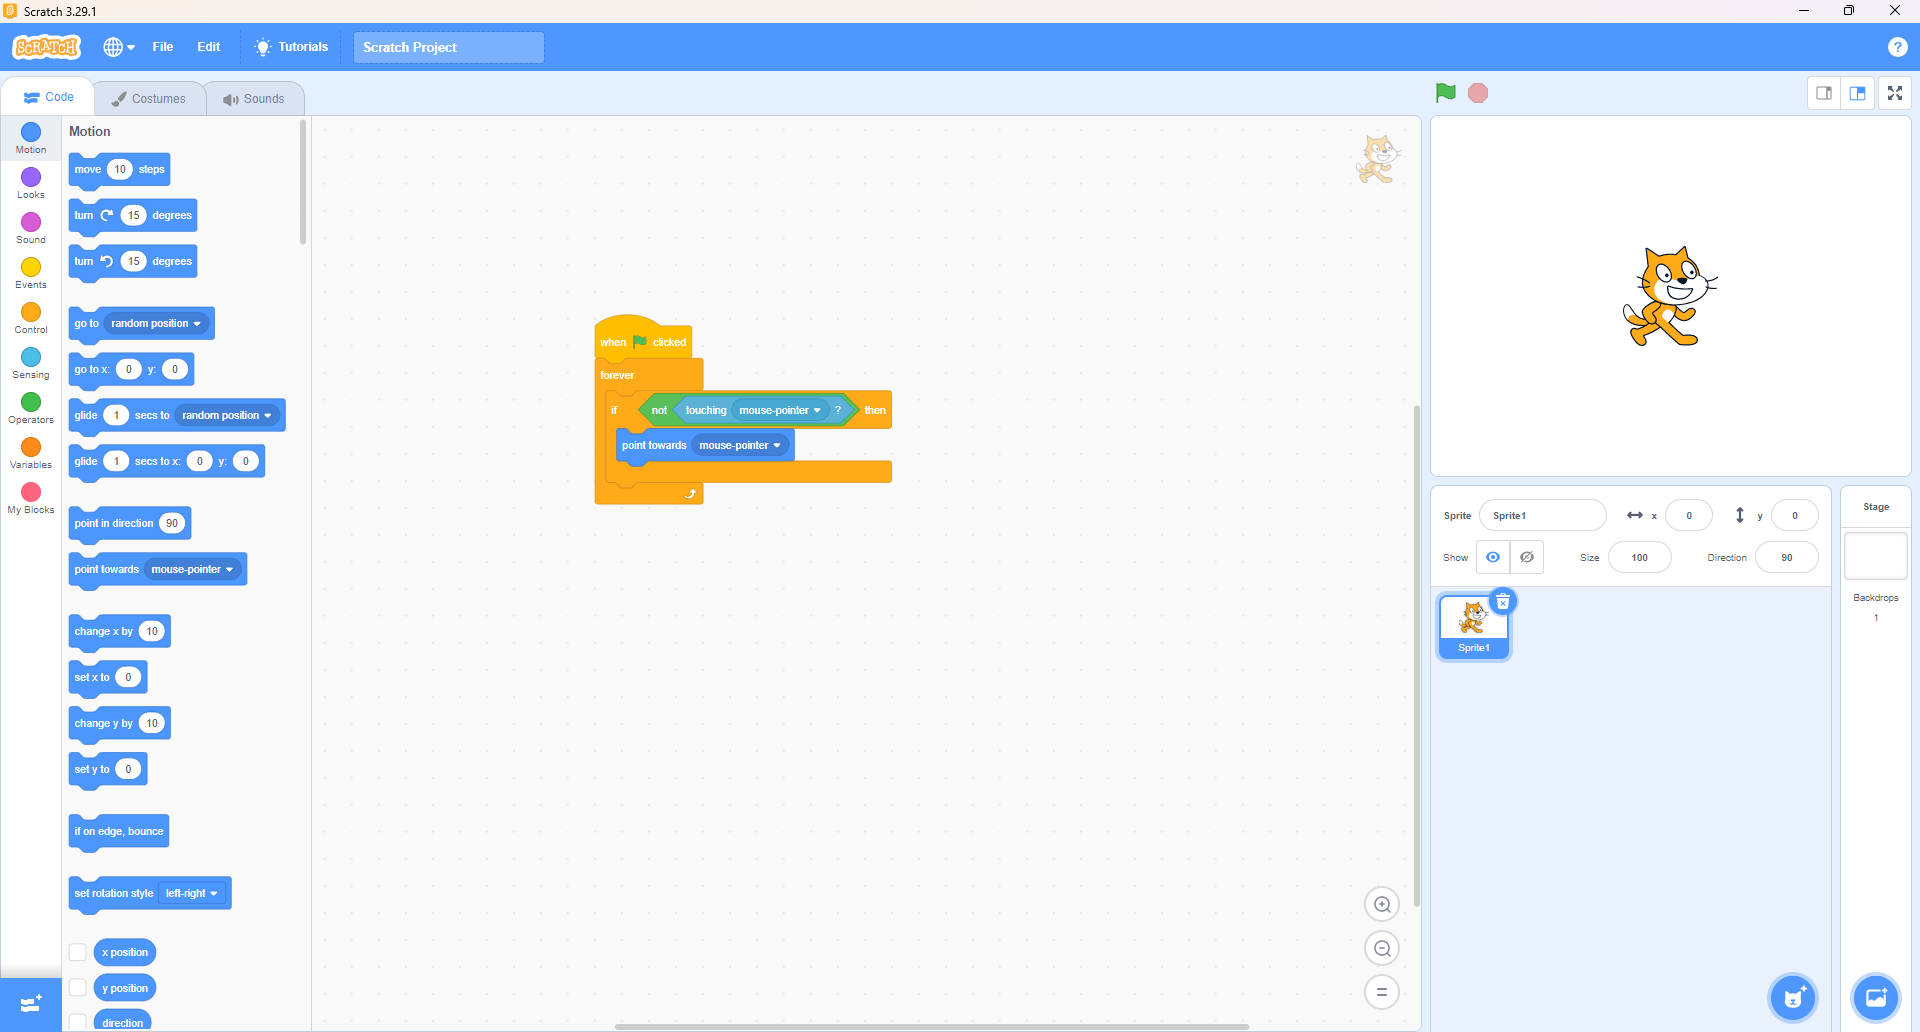Screen dimensions: 1920x1032
Task: Select the Variables block category
Action: [31, 452]
